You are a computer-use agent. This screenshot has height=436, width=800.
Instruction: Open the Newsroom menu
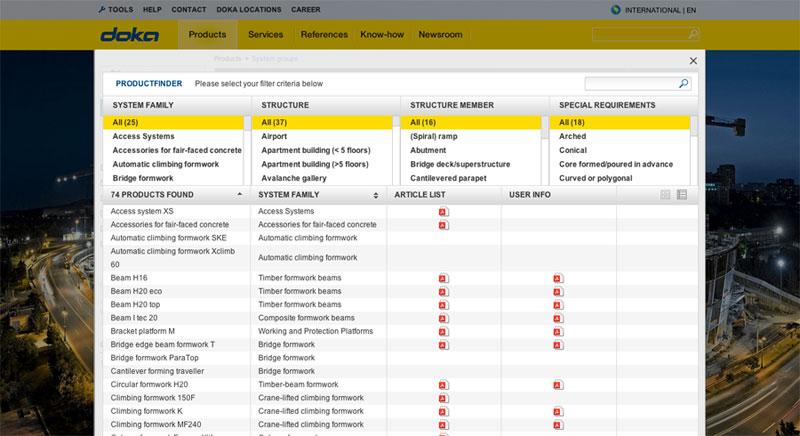[x=440, y=35]
